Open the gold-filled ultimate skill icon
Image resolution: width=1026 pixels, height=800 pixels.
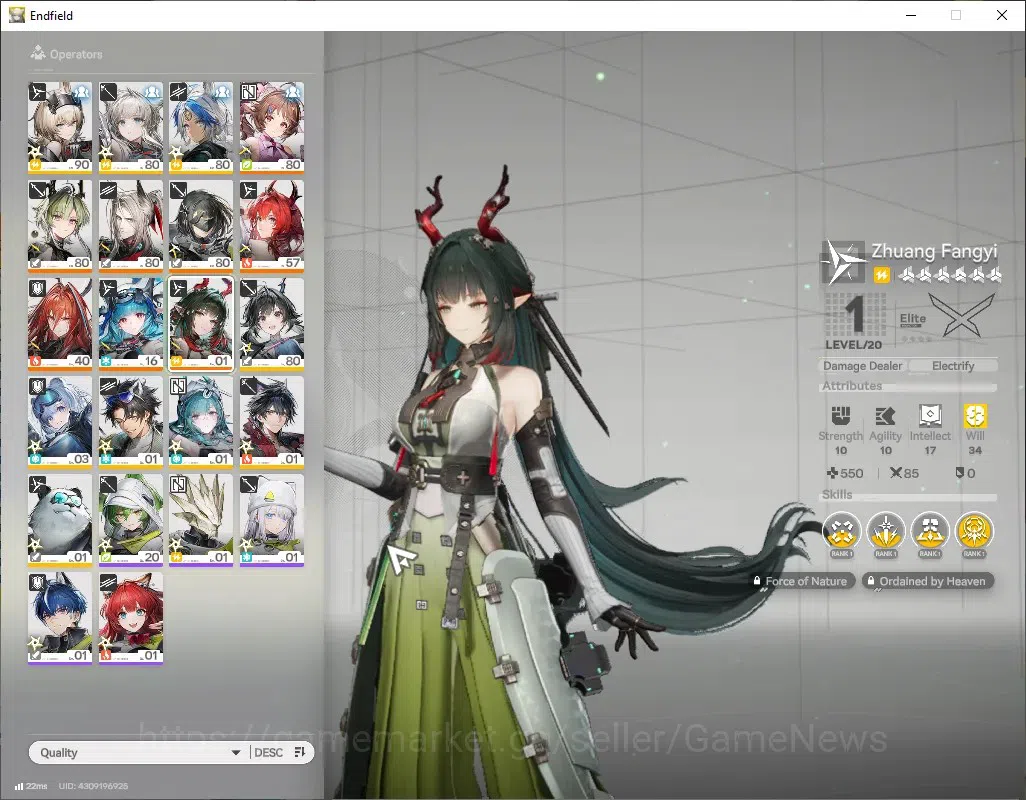(x=974, y=532)
